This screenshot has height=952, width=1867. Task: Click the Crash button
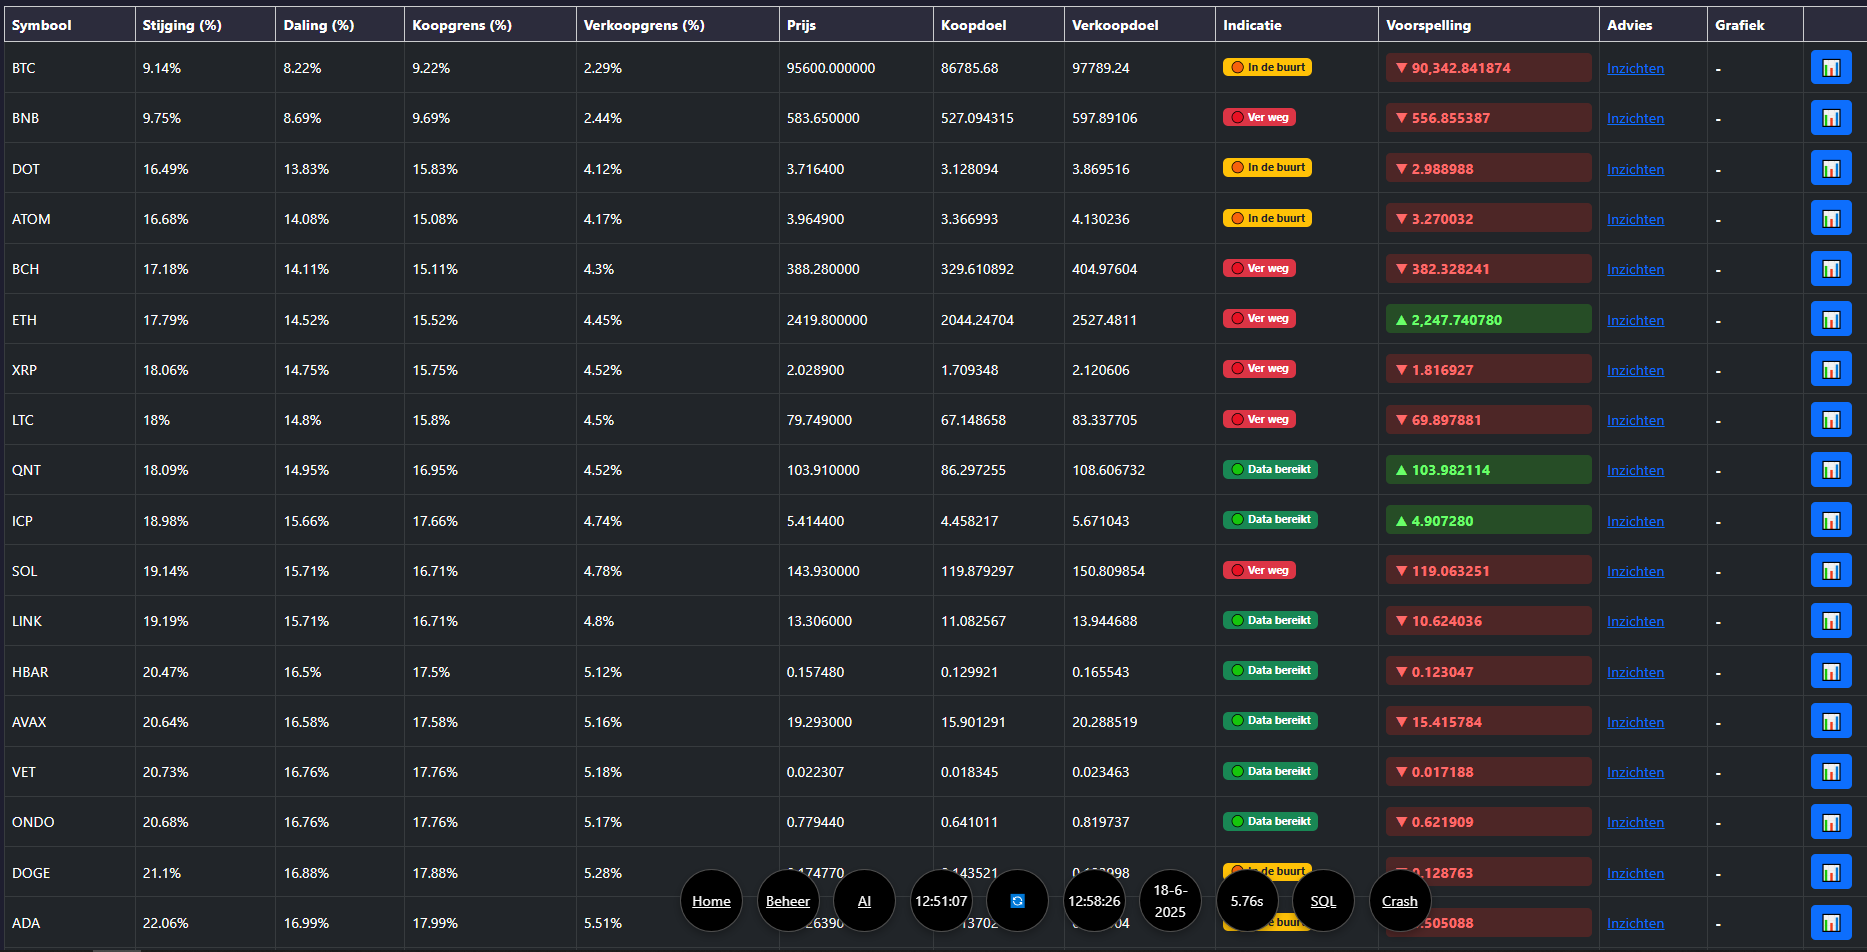1399,901
